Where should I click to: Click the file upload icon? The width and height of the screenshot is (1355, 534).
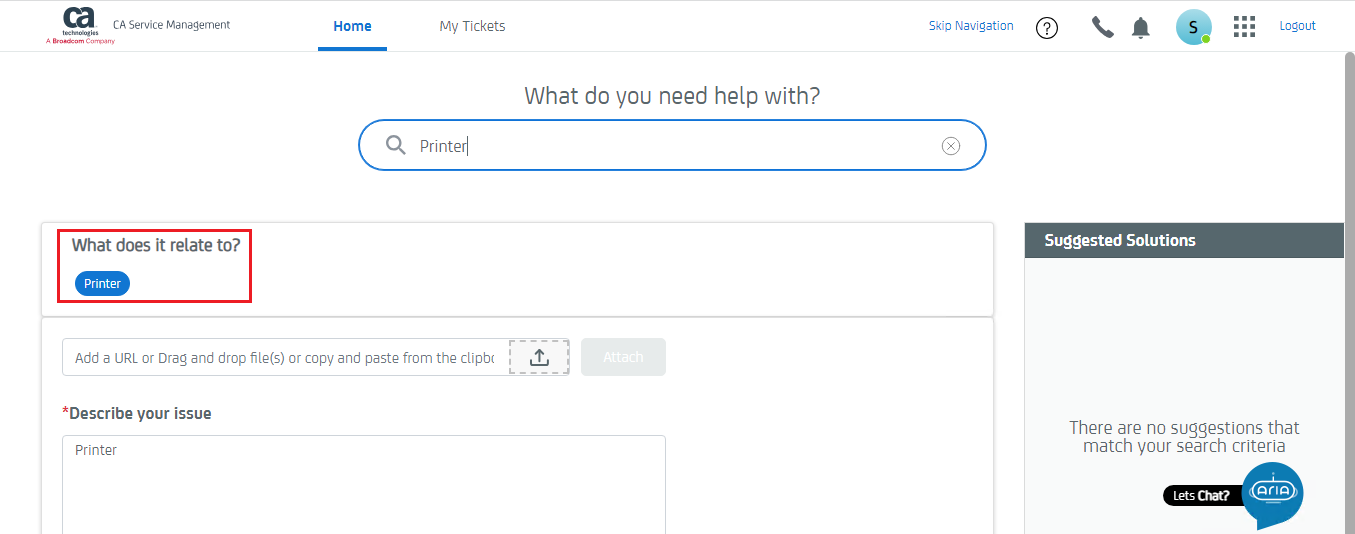tap(539, 357)
